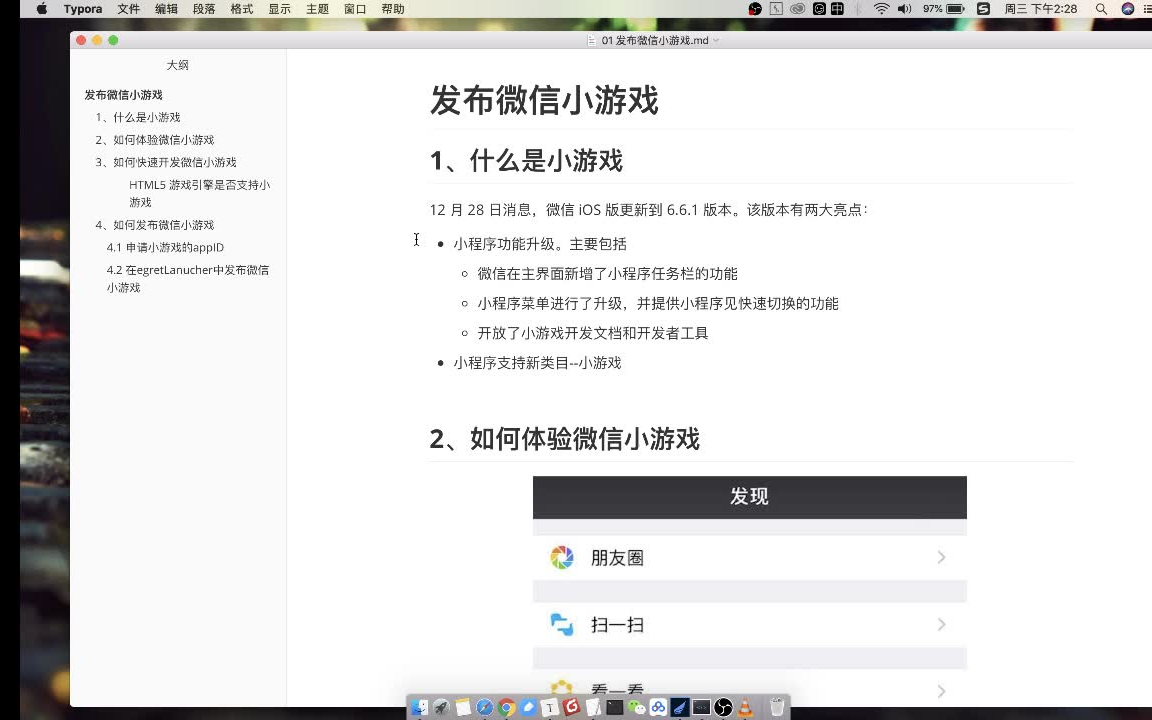Toggle the OBS status bar icon
Image resolution: width=1152 pixels, height=720 pixels.
pyautogui.click(x=756, y=9)
